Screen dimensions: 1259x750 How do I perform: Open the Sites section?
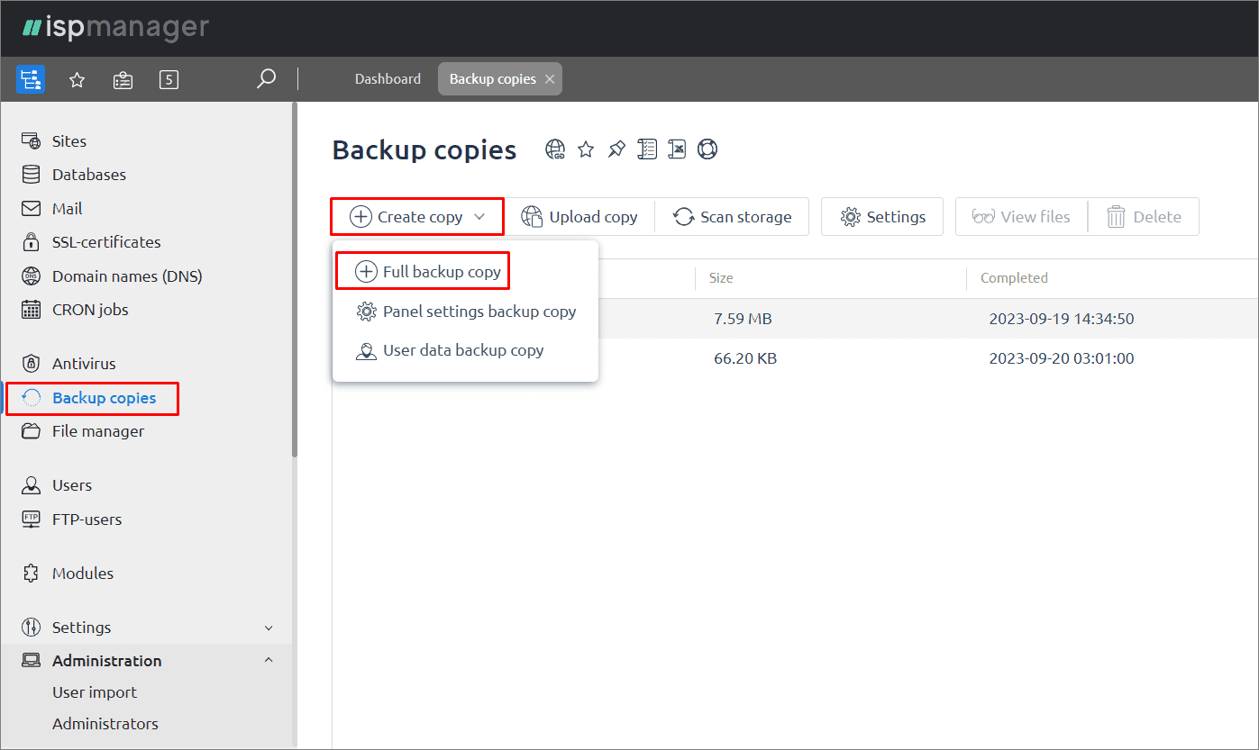[70, 140]
